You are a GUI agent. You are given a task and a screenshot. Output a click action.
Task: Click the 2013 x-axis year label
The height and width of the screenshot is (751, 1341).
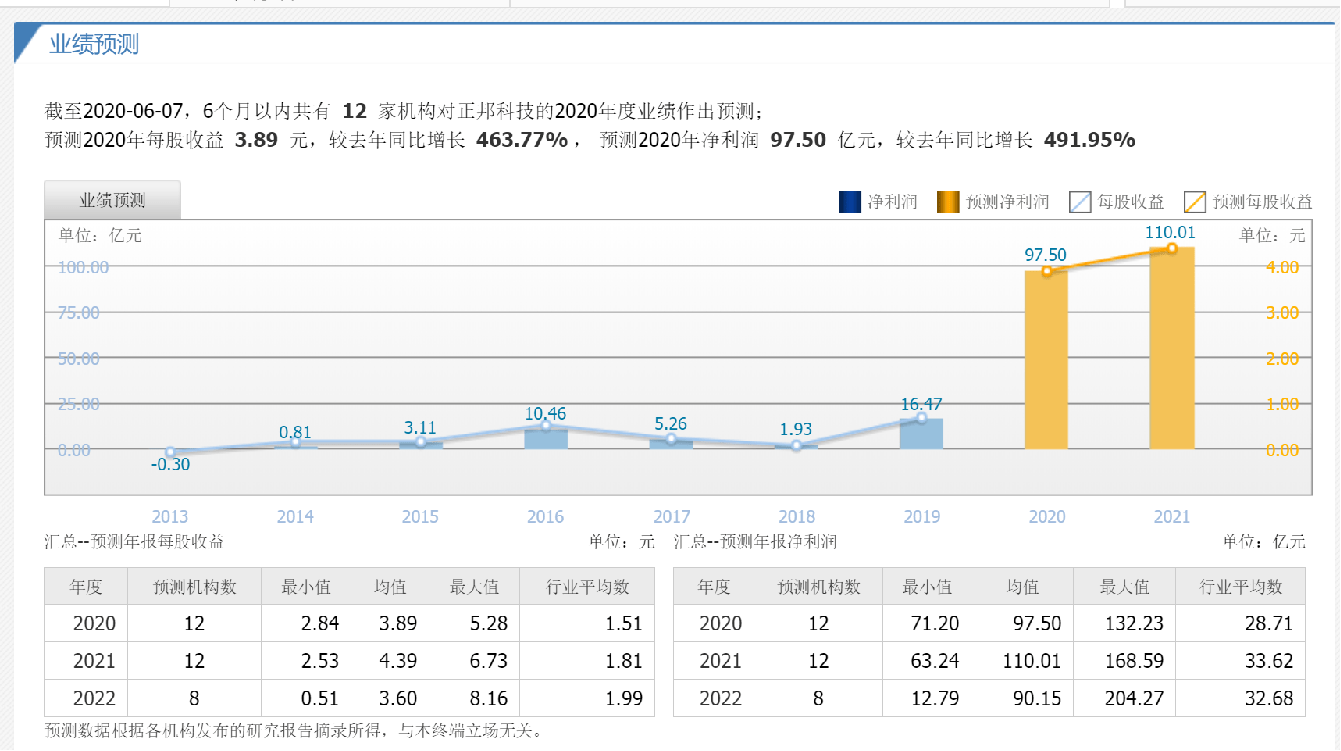pyautogui.click(x=170, y=517)
